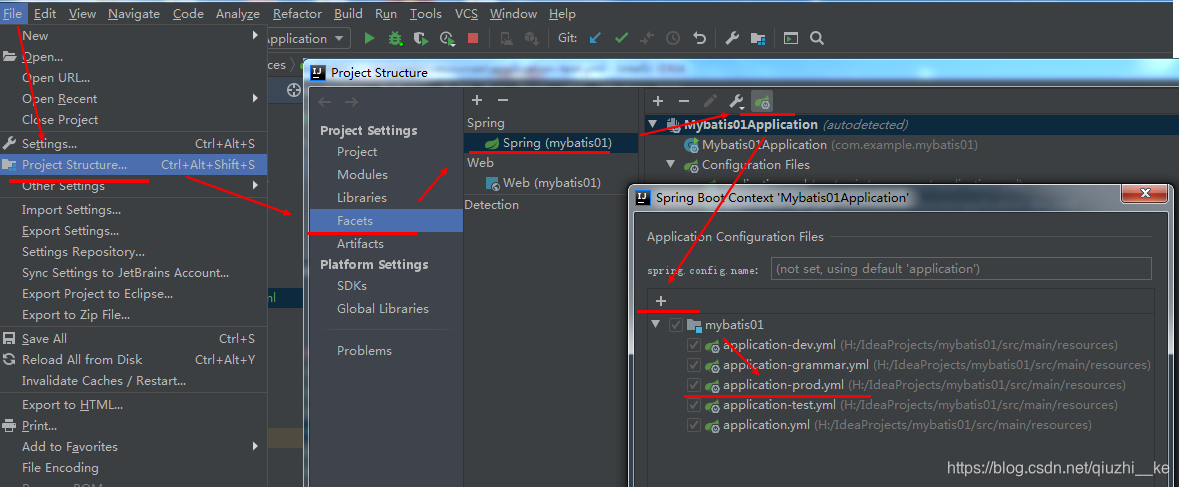Select the Web (mybatis01) facet

tap(551, 182)
